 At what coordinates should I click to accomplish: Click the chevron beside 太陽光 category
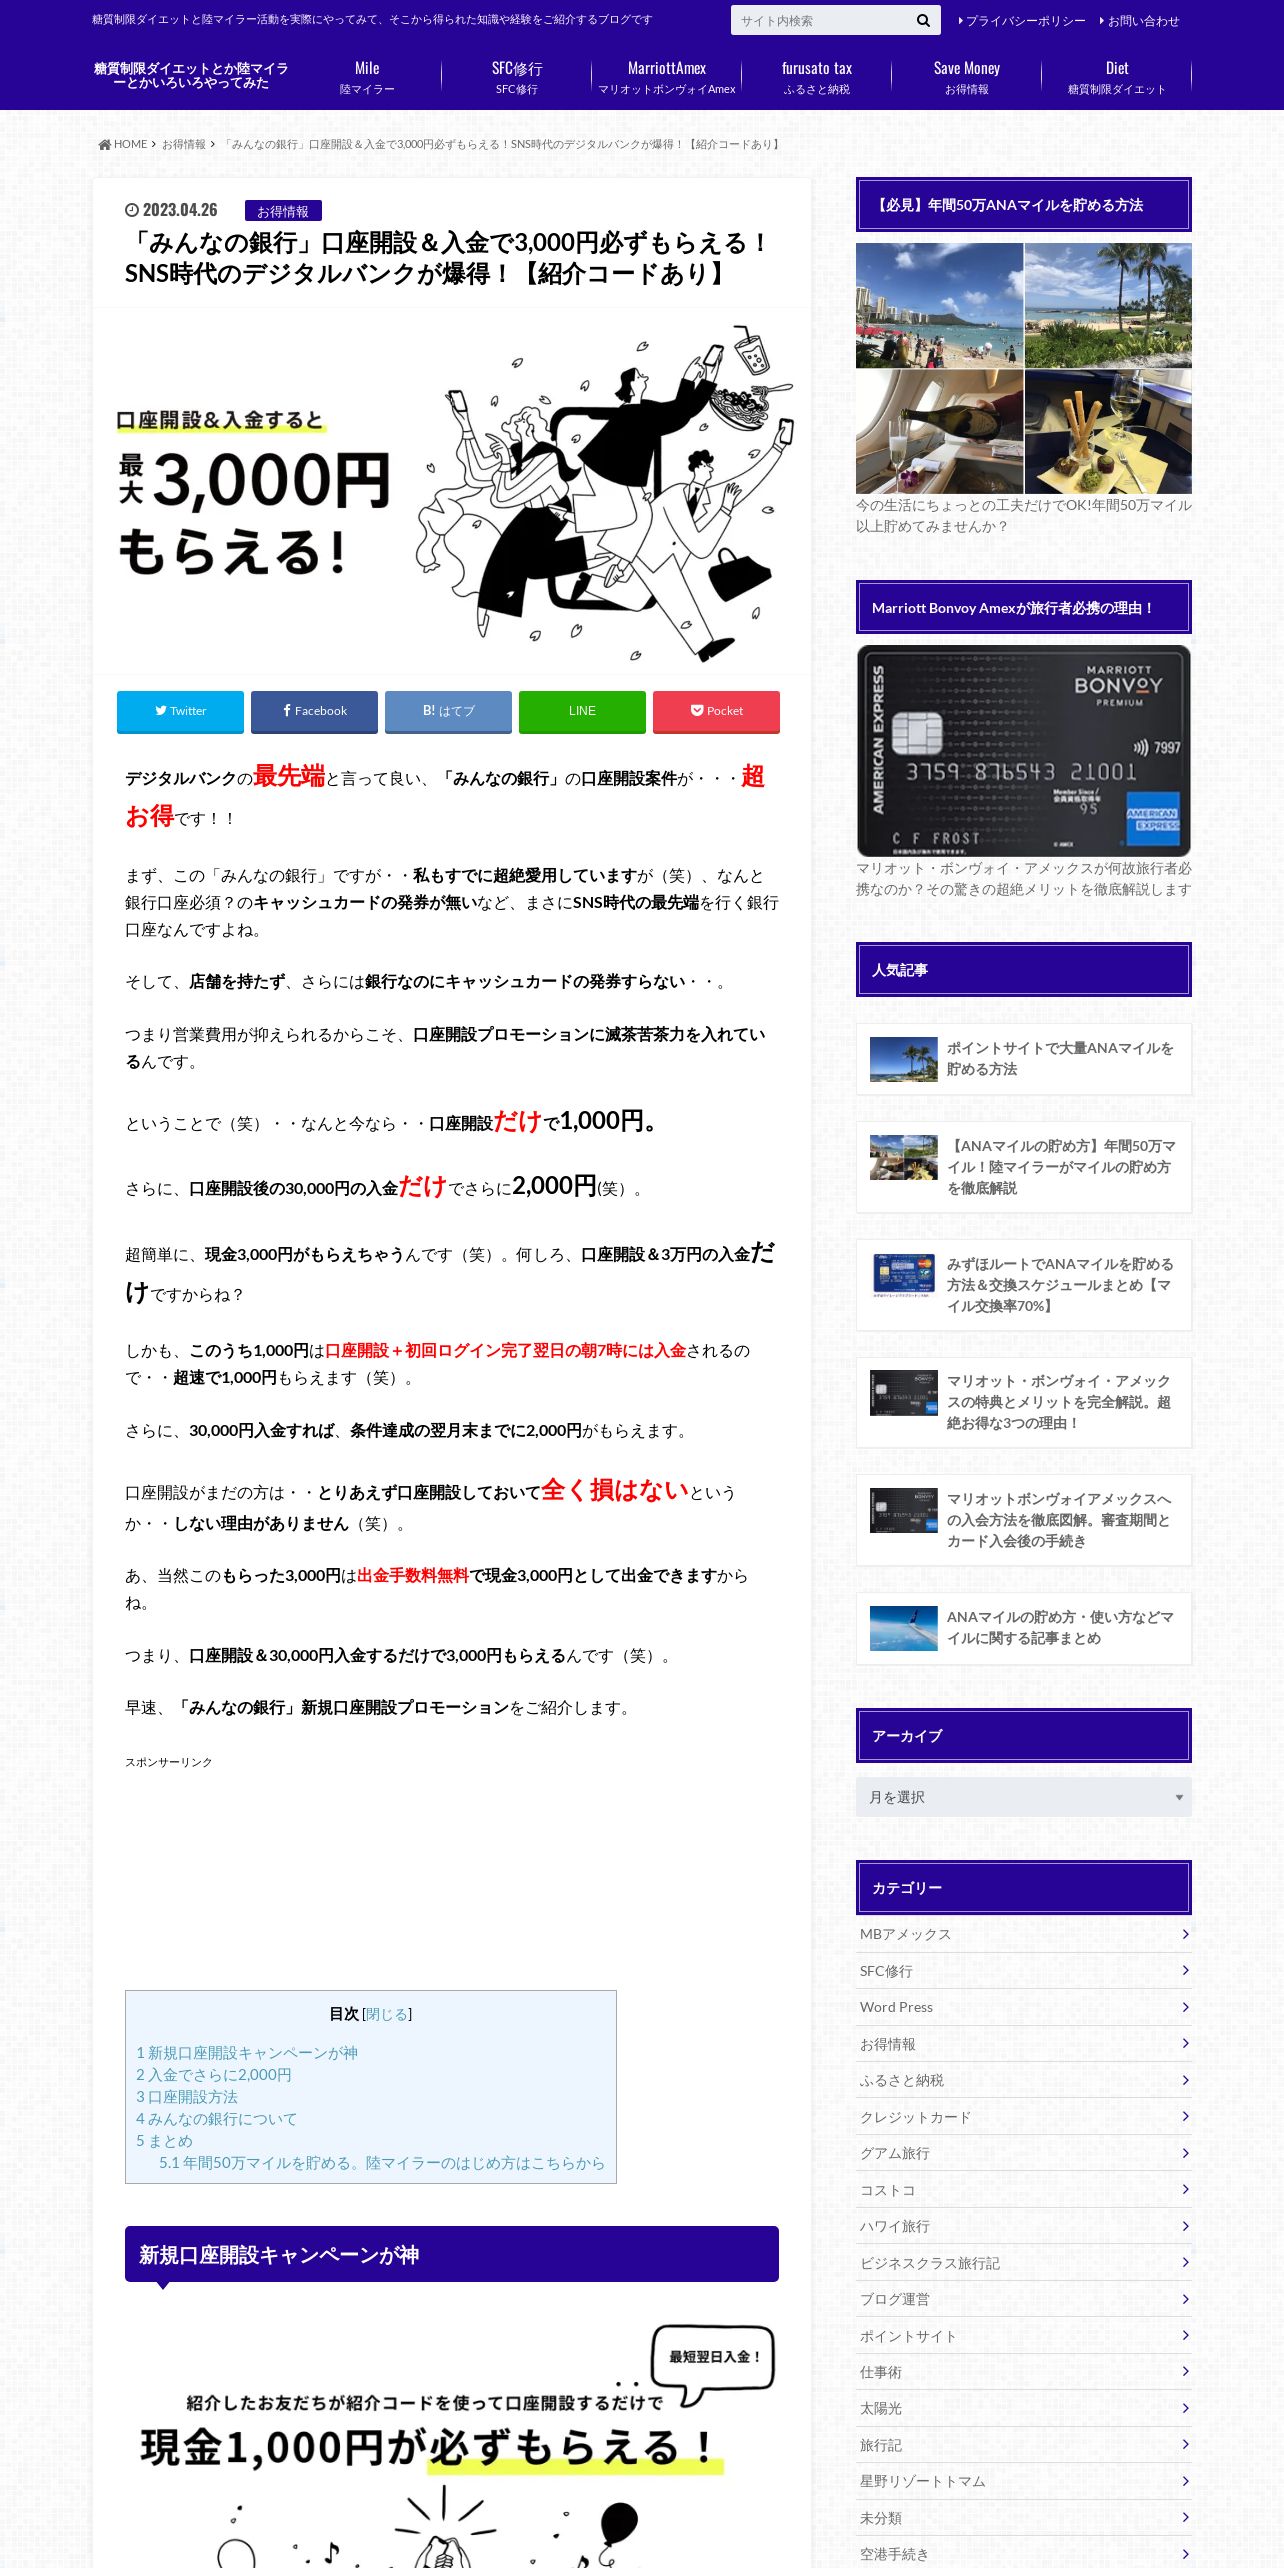point(1185,2408)
